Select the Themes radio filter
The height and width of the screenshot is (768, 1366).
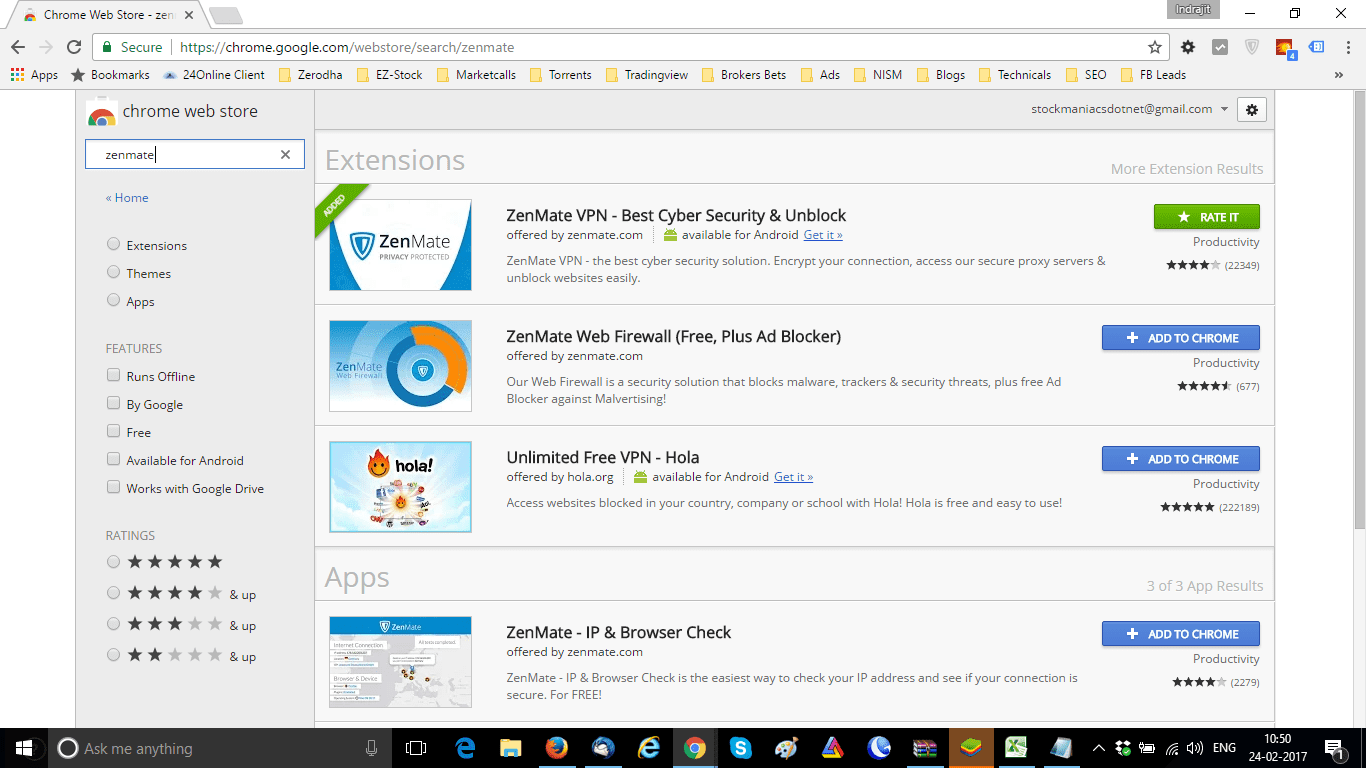114,272
